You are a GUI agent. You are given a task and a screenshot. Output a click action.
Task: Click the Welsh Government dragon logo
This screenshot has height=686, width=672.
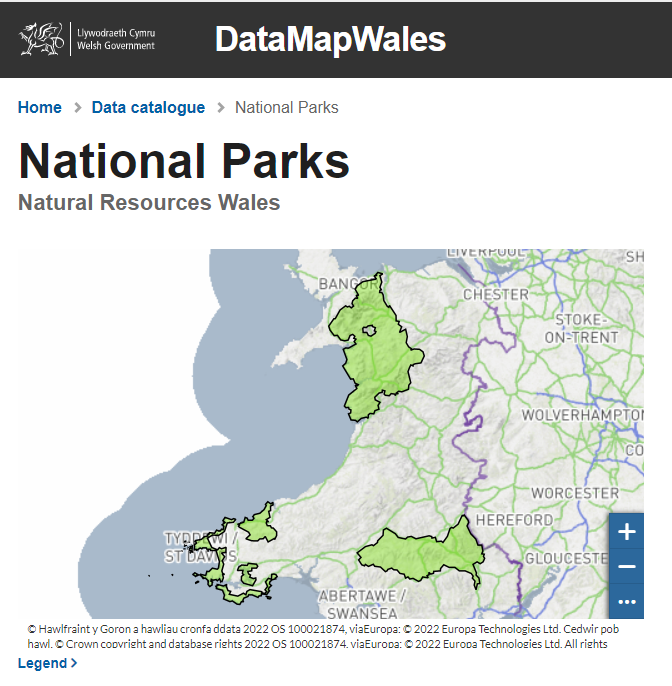(42, 39)
